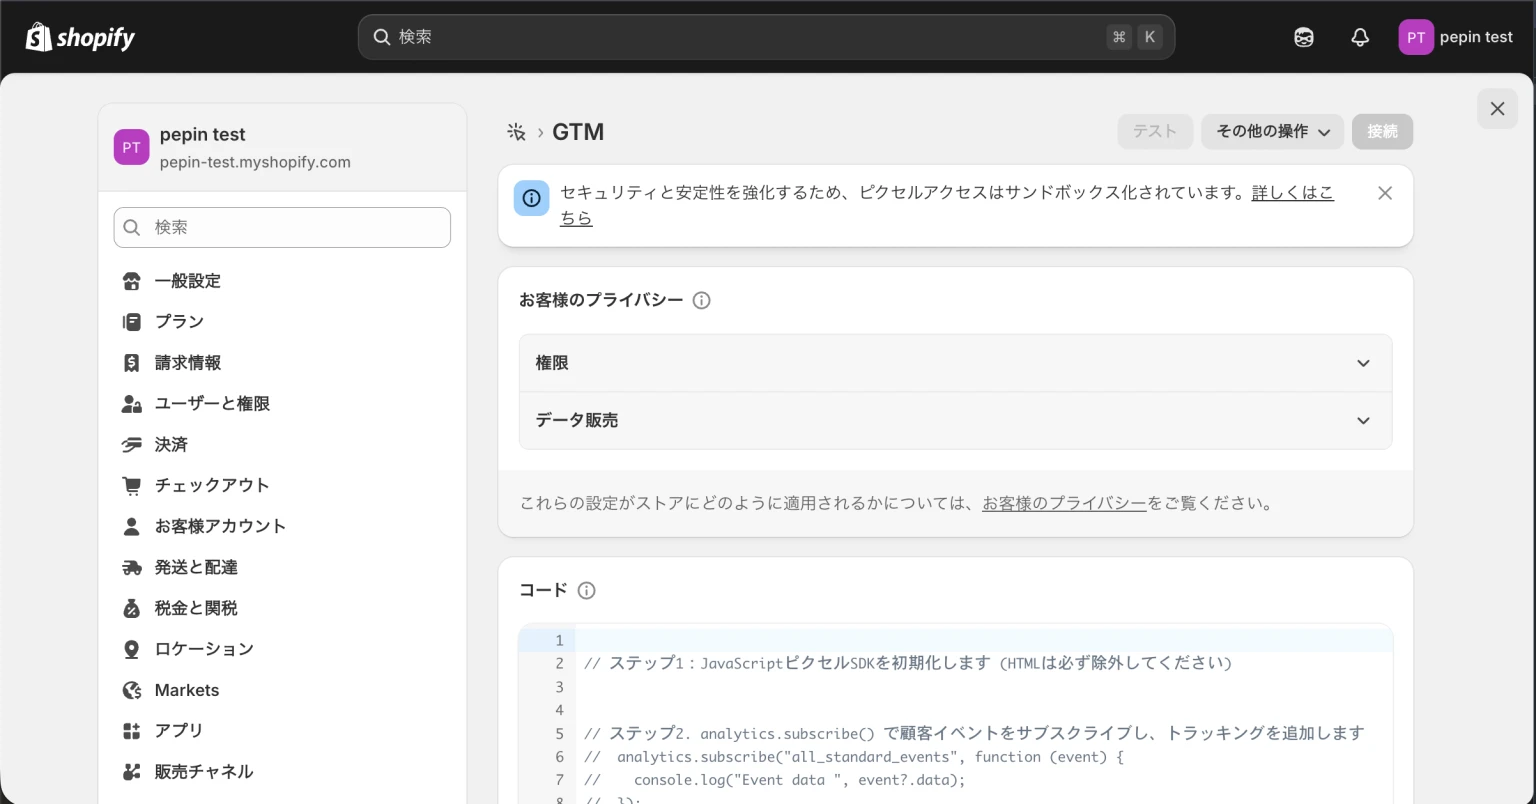Select Markets in the sidebar
The image size is (1536, 804).
tap(187, 690)
